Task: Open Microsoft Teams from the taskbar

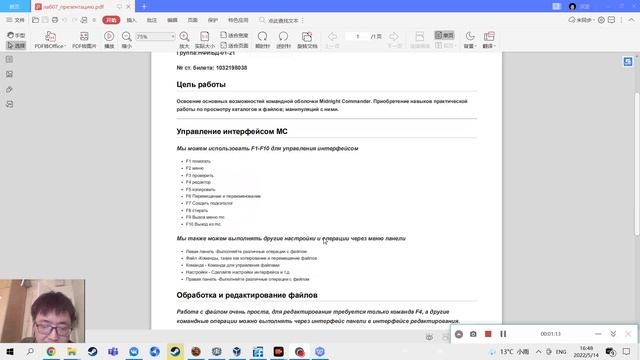Action: (113, 351)
